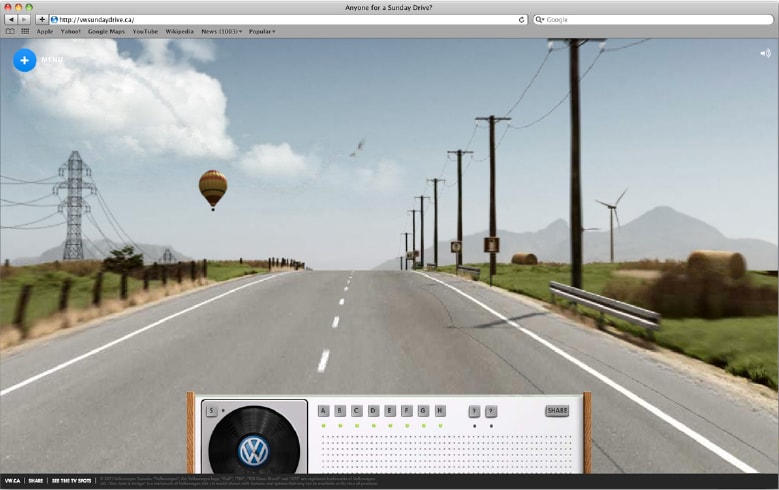Toggle sound key F on the radio
This screenshot has height=490, width=779.
pos(407,410)
